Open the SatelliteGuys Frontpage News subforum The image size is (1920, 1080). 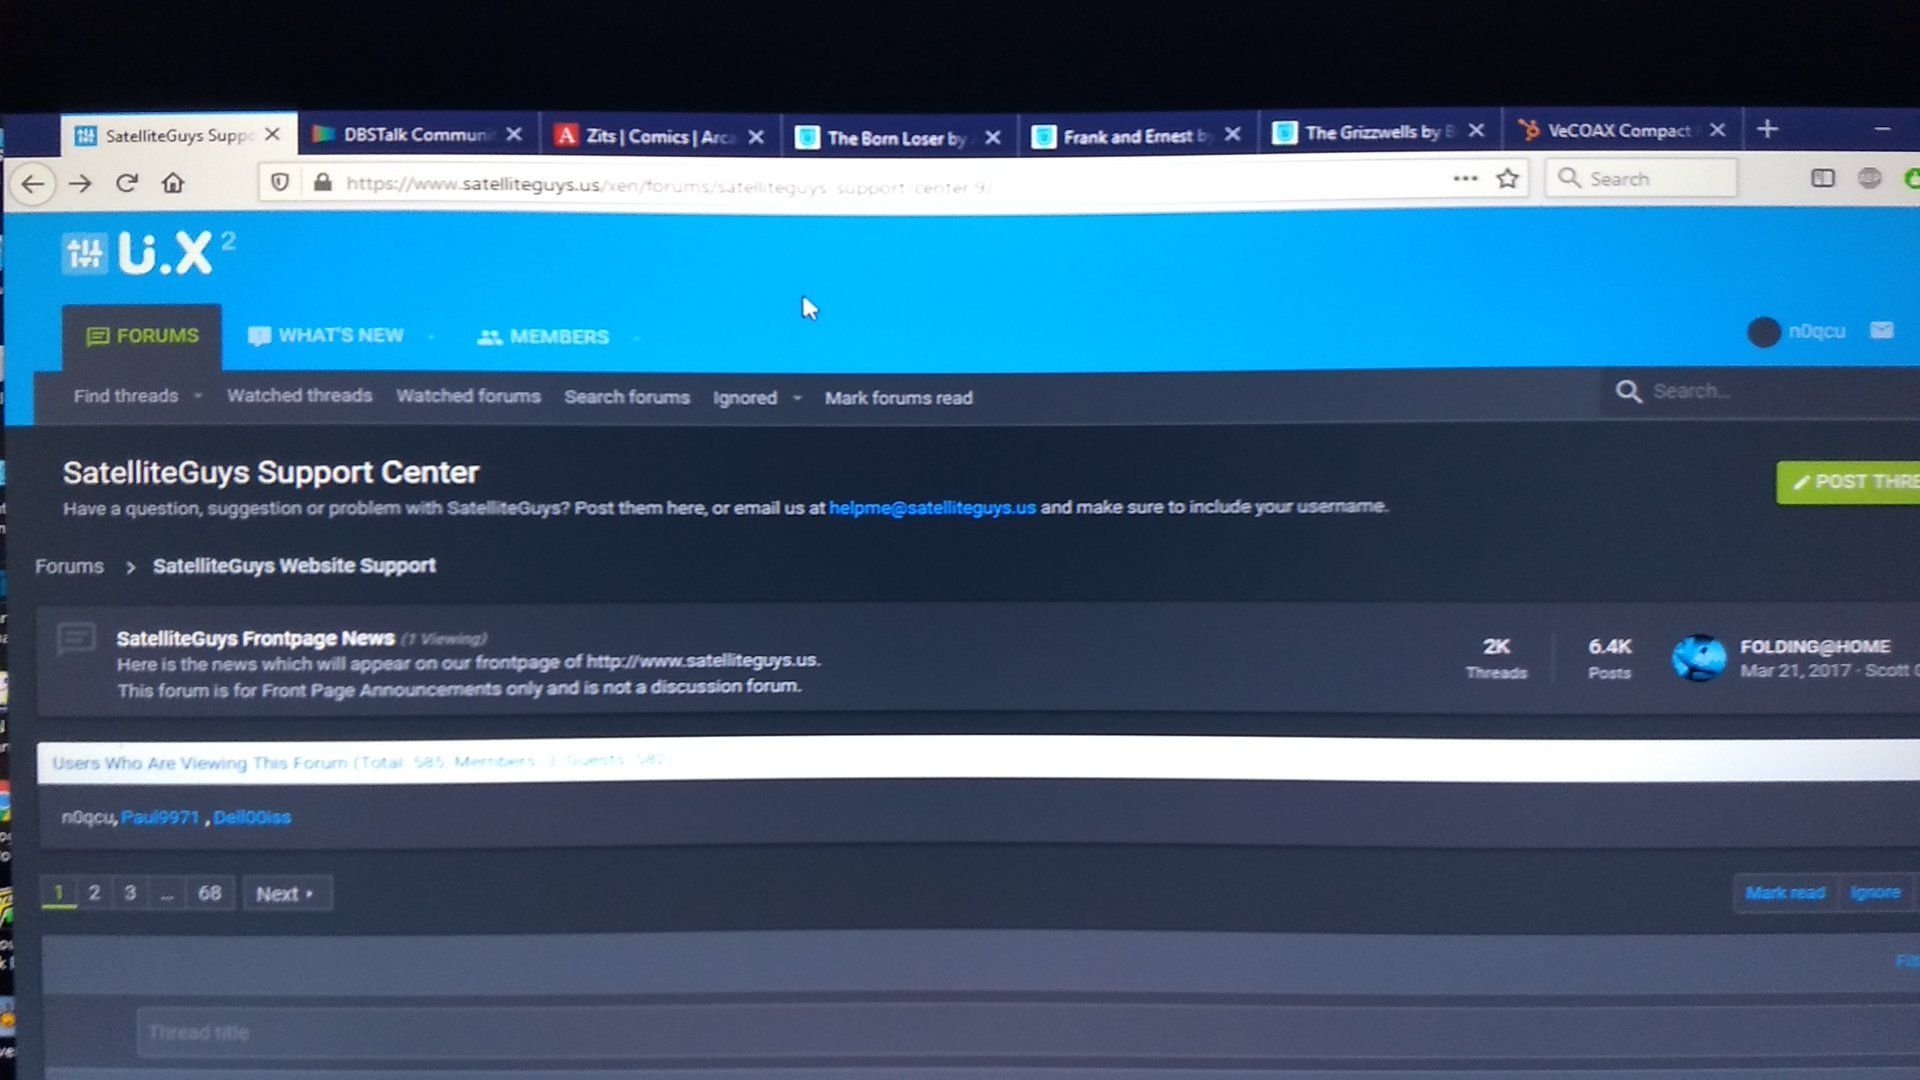click(255, 638)
